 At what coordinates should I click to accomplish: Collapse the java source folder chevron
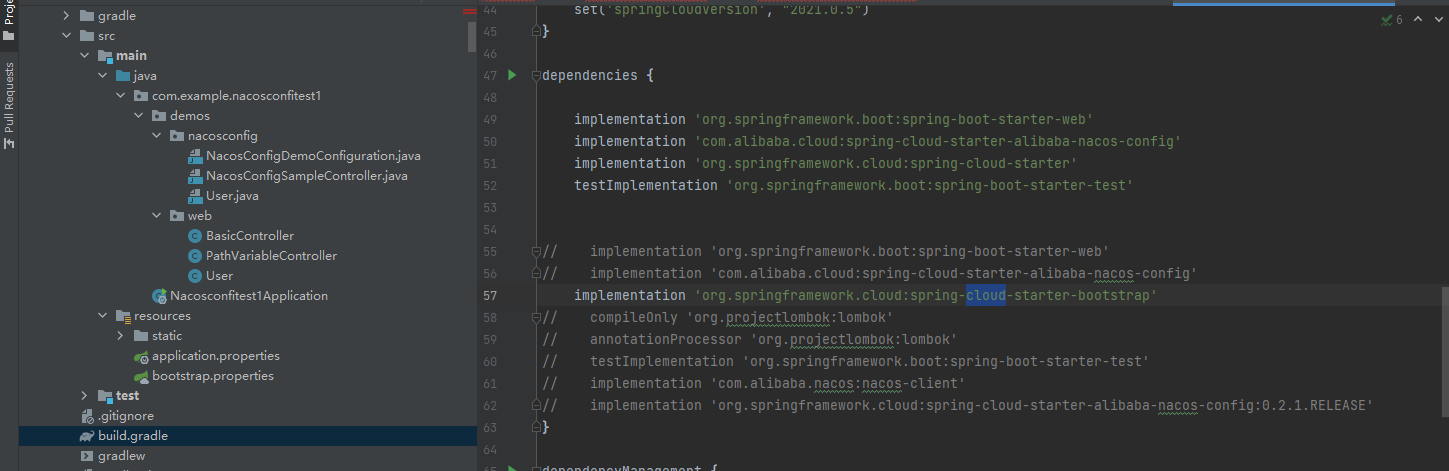point(103,76)
